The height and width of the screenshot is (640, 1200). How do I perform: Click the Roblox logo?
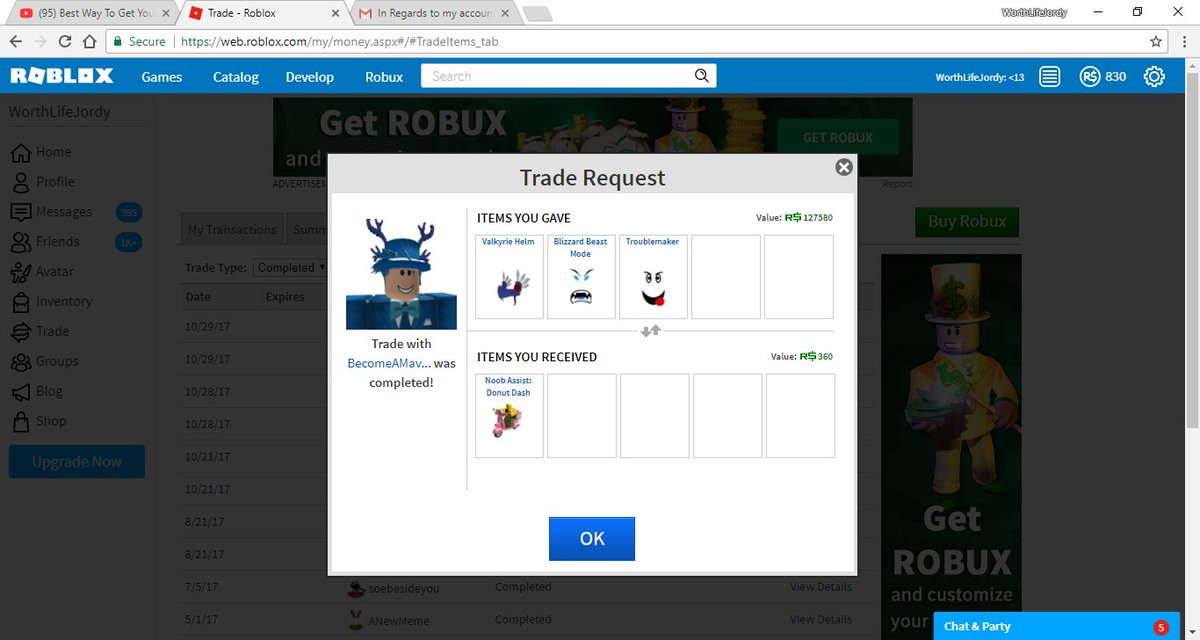(62, 76)
